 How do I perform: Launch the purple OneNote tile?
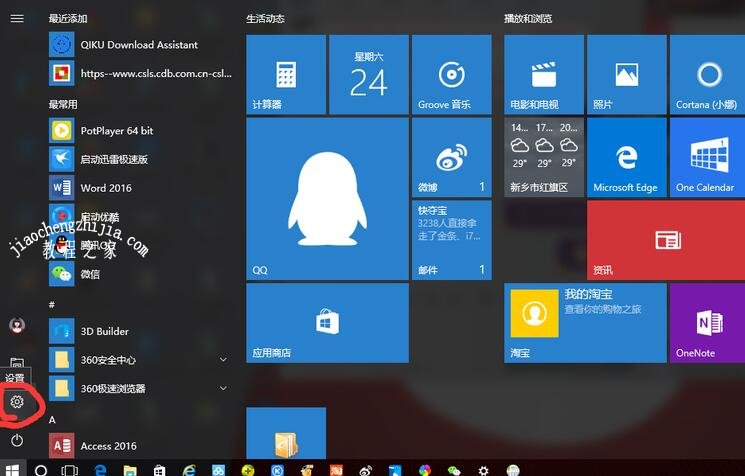(x=707, y=323)
